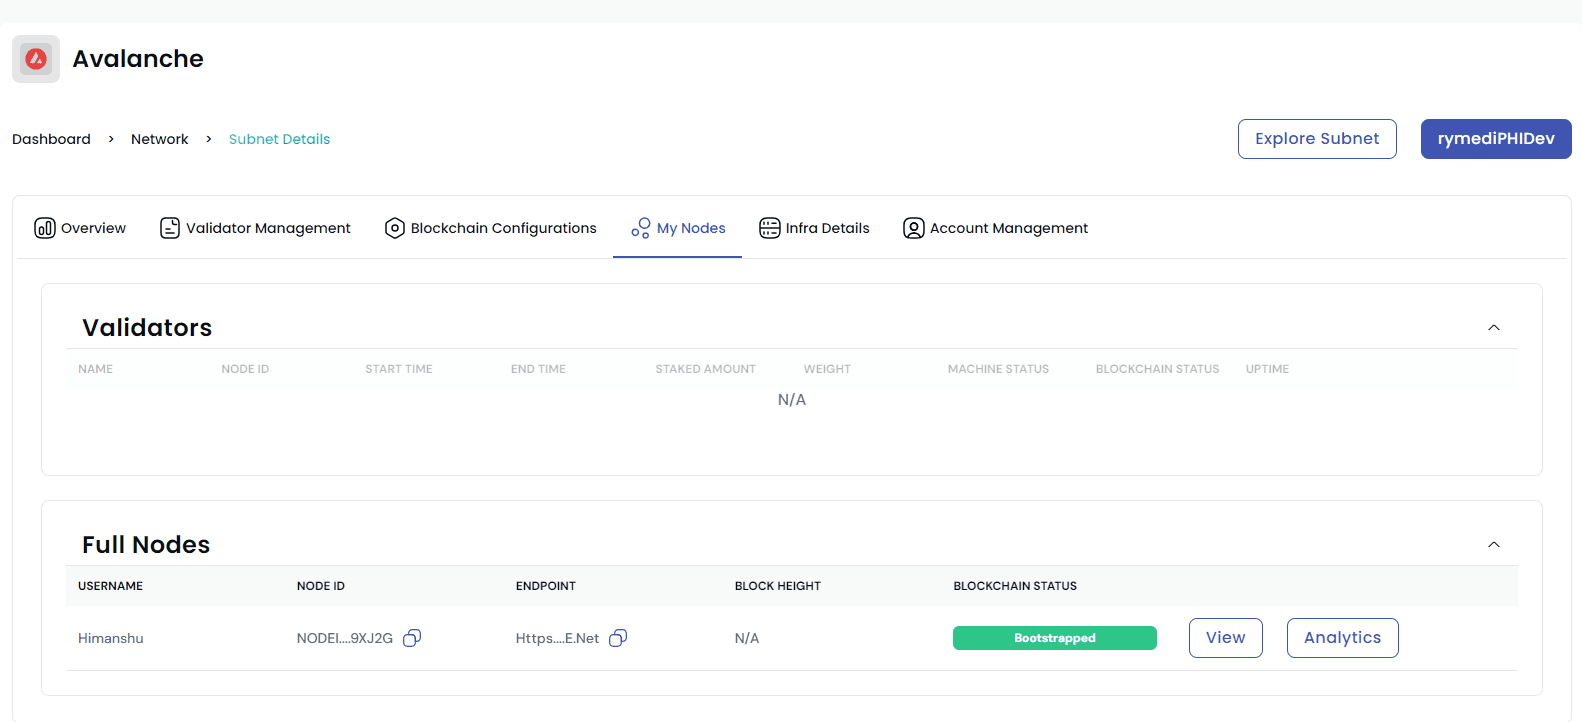Viewport: 1582px width, 722px height.
Task: Click the Validators NODE ID column header
Action: click(x=245, y=369)
